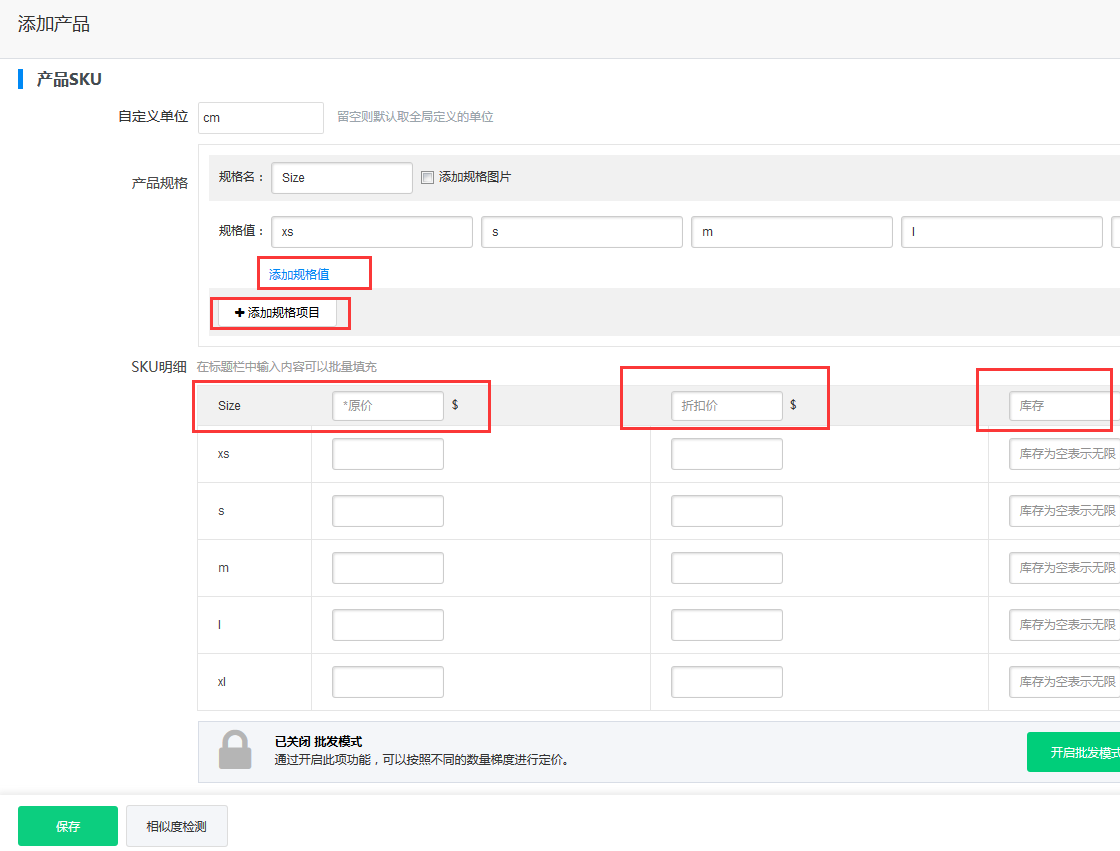Click the gray lock icon for wholesale mode
Image resolution: width=1120 pixels, height=851 pixels.
[x=235, y=750]
